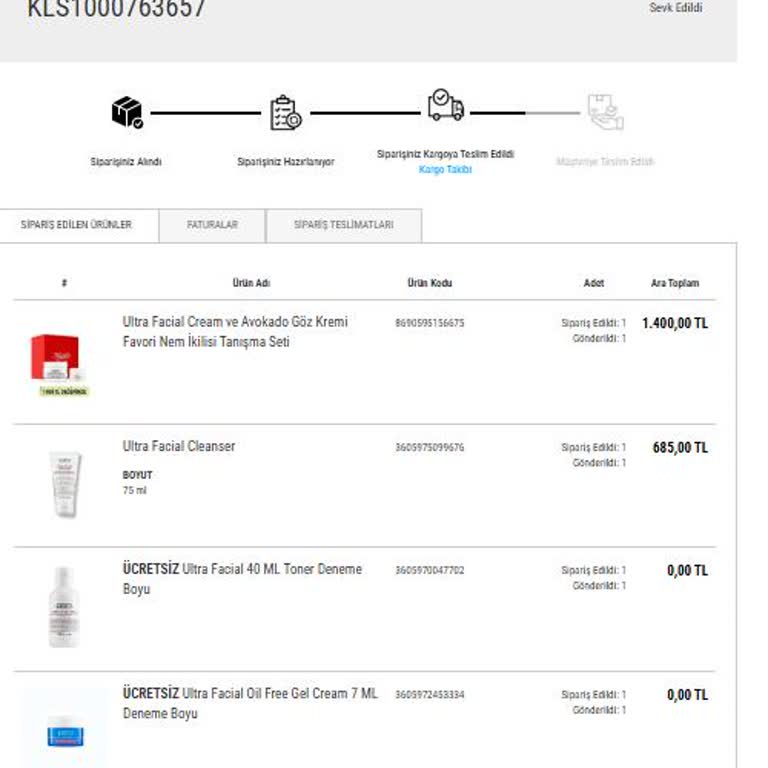This screenshot has width=768, height=768.
Task: Click the order received box icon
Action: point(127,113)
